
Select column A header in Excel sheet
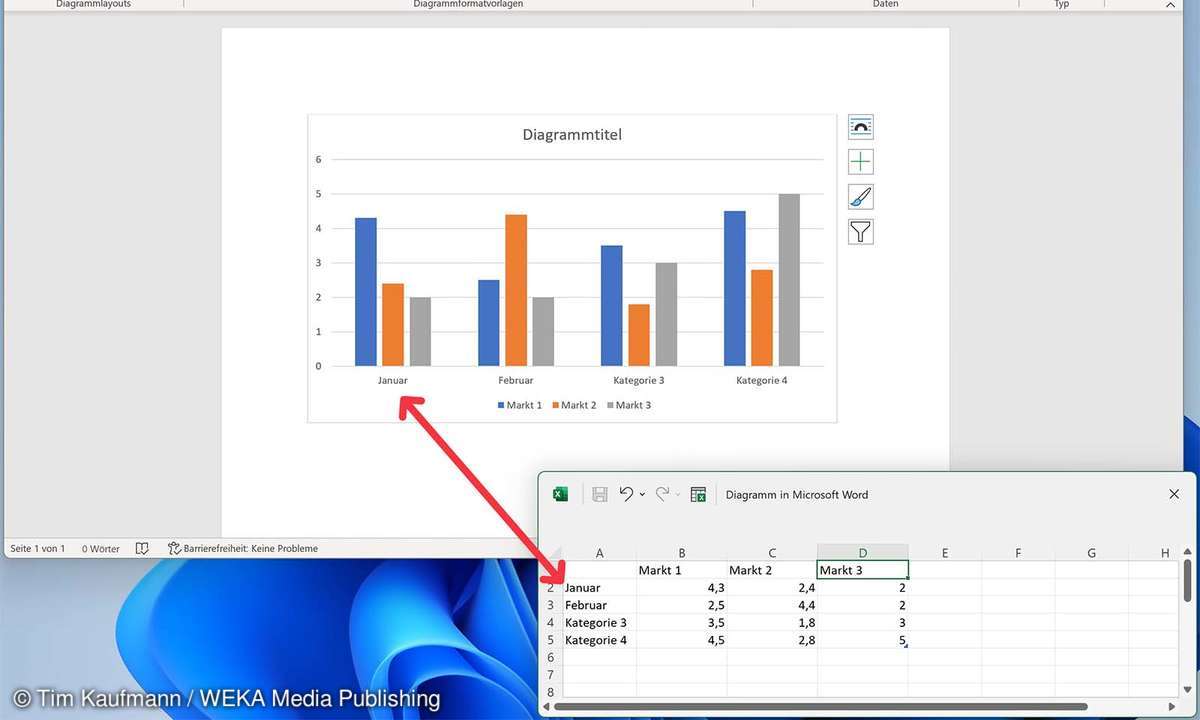point(599,553)
